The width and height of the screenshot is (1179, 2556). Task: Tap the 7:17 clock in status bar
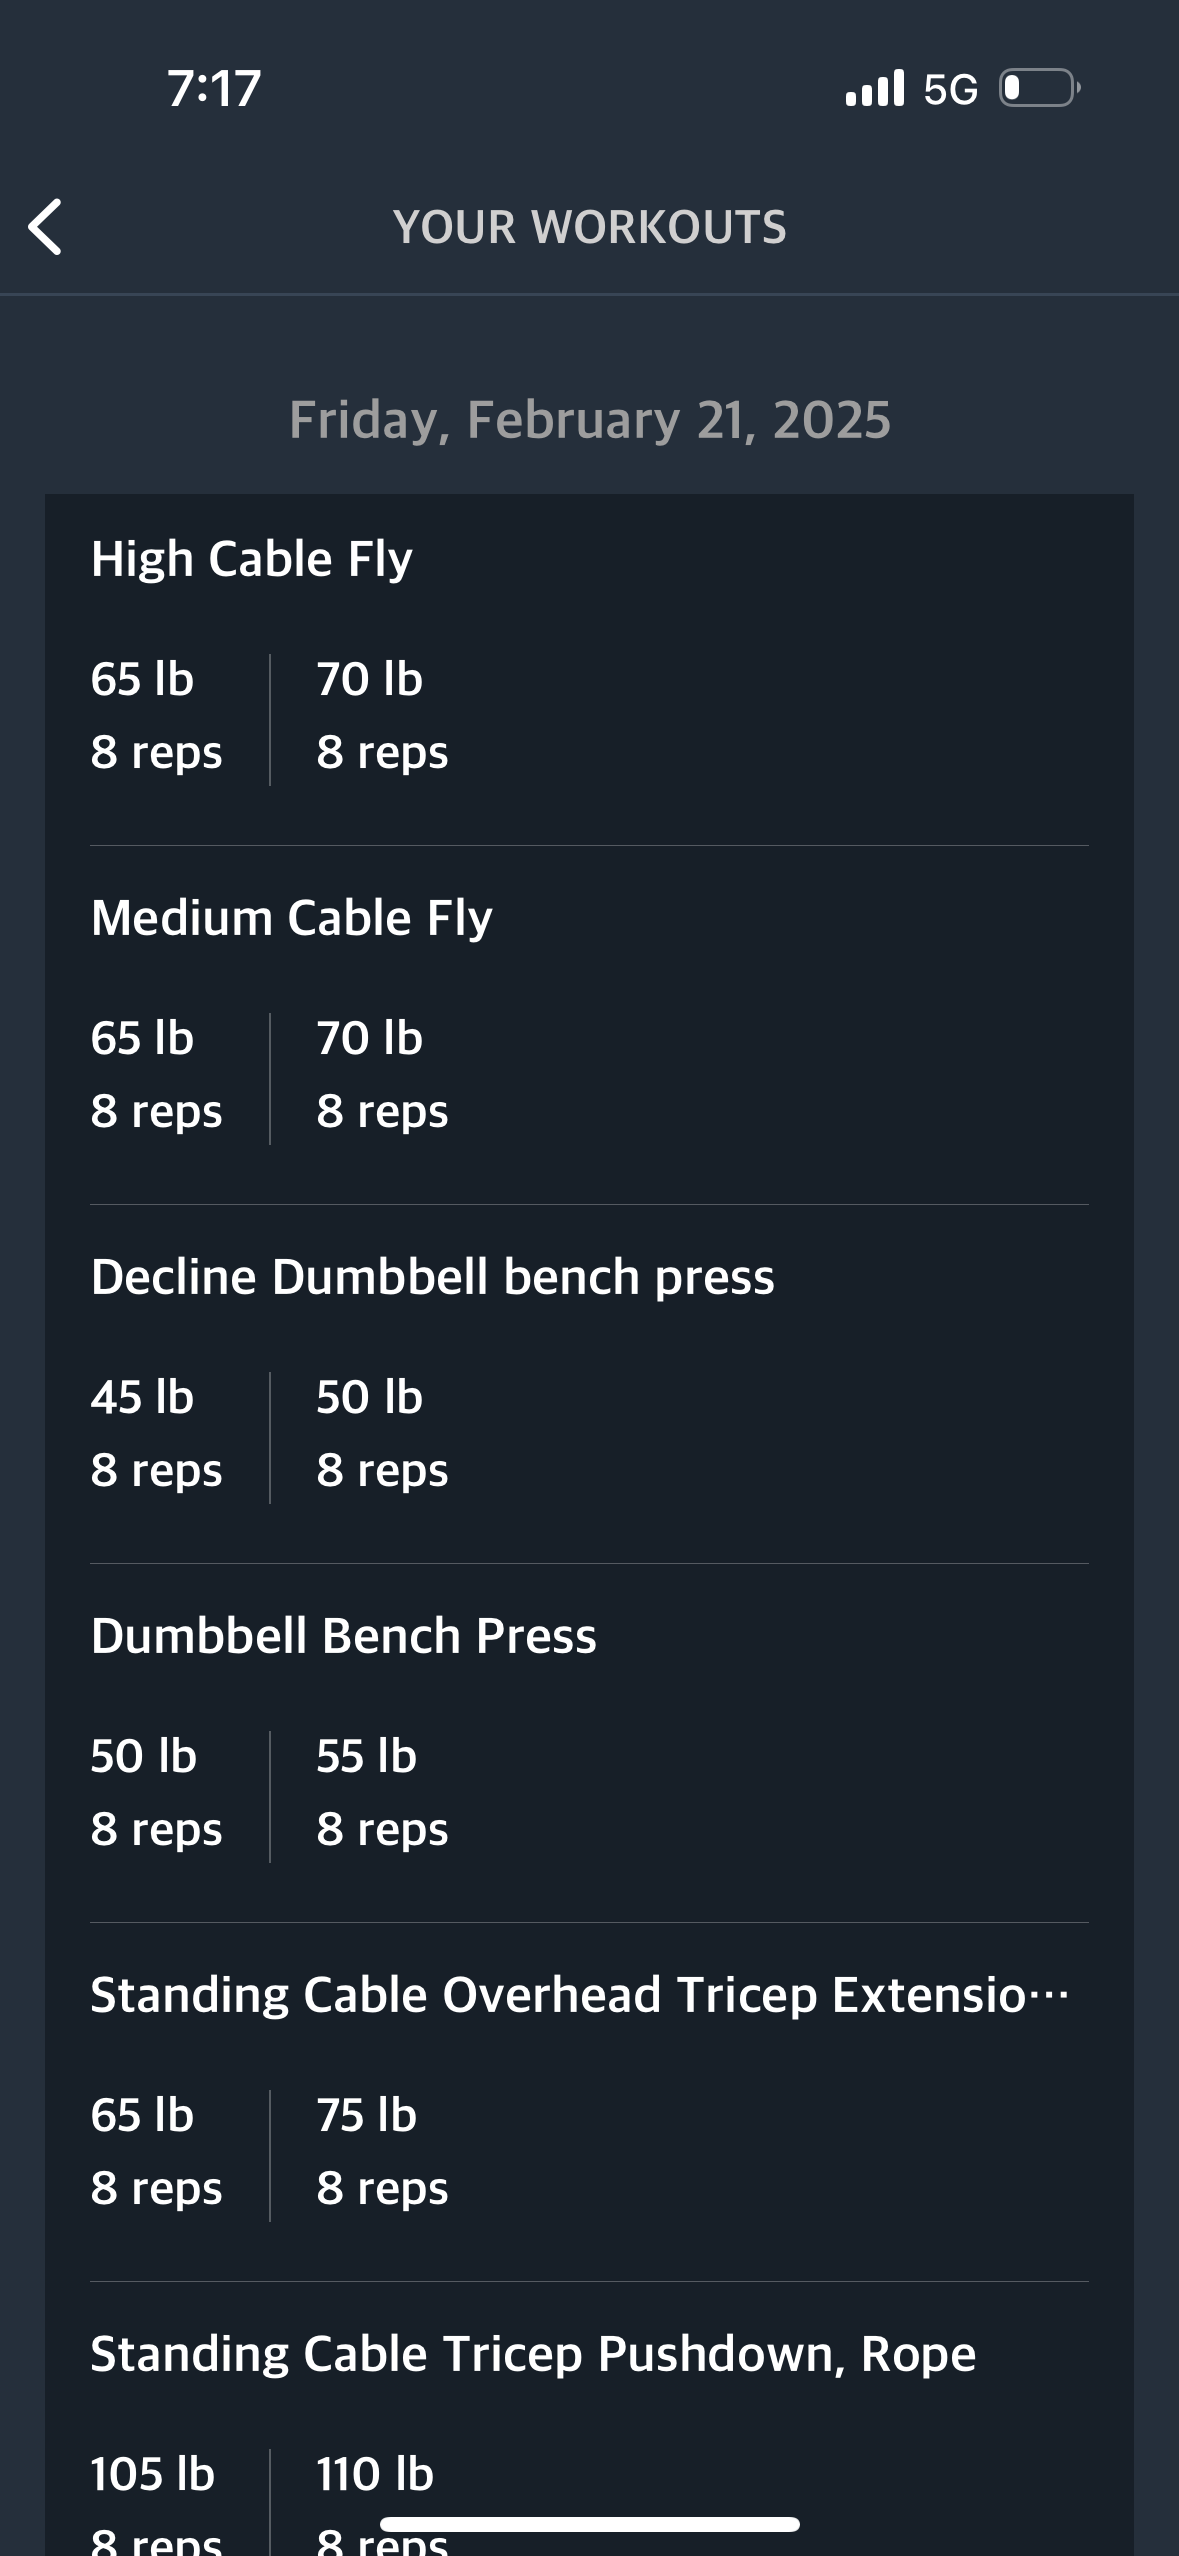click(214, 88)
